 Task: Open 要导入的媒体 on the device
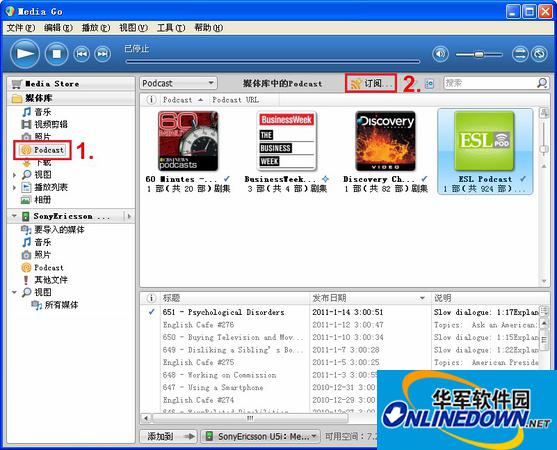tap(53, 230)
